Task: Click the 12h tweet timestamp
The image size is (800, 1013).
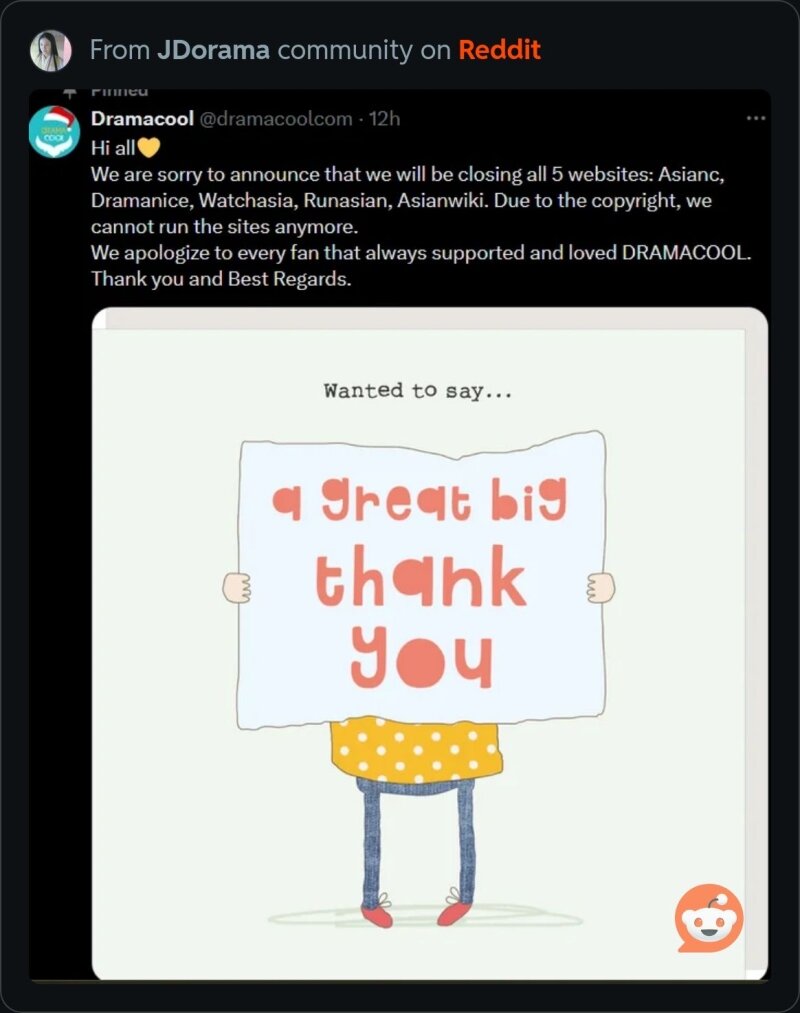Action: [x=384, y=119]
